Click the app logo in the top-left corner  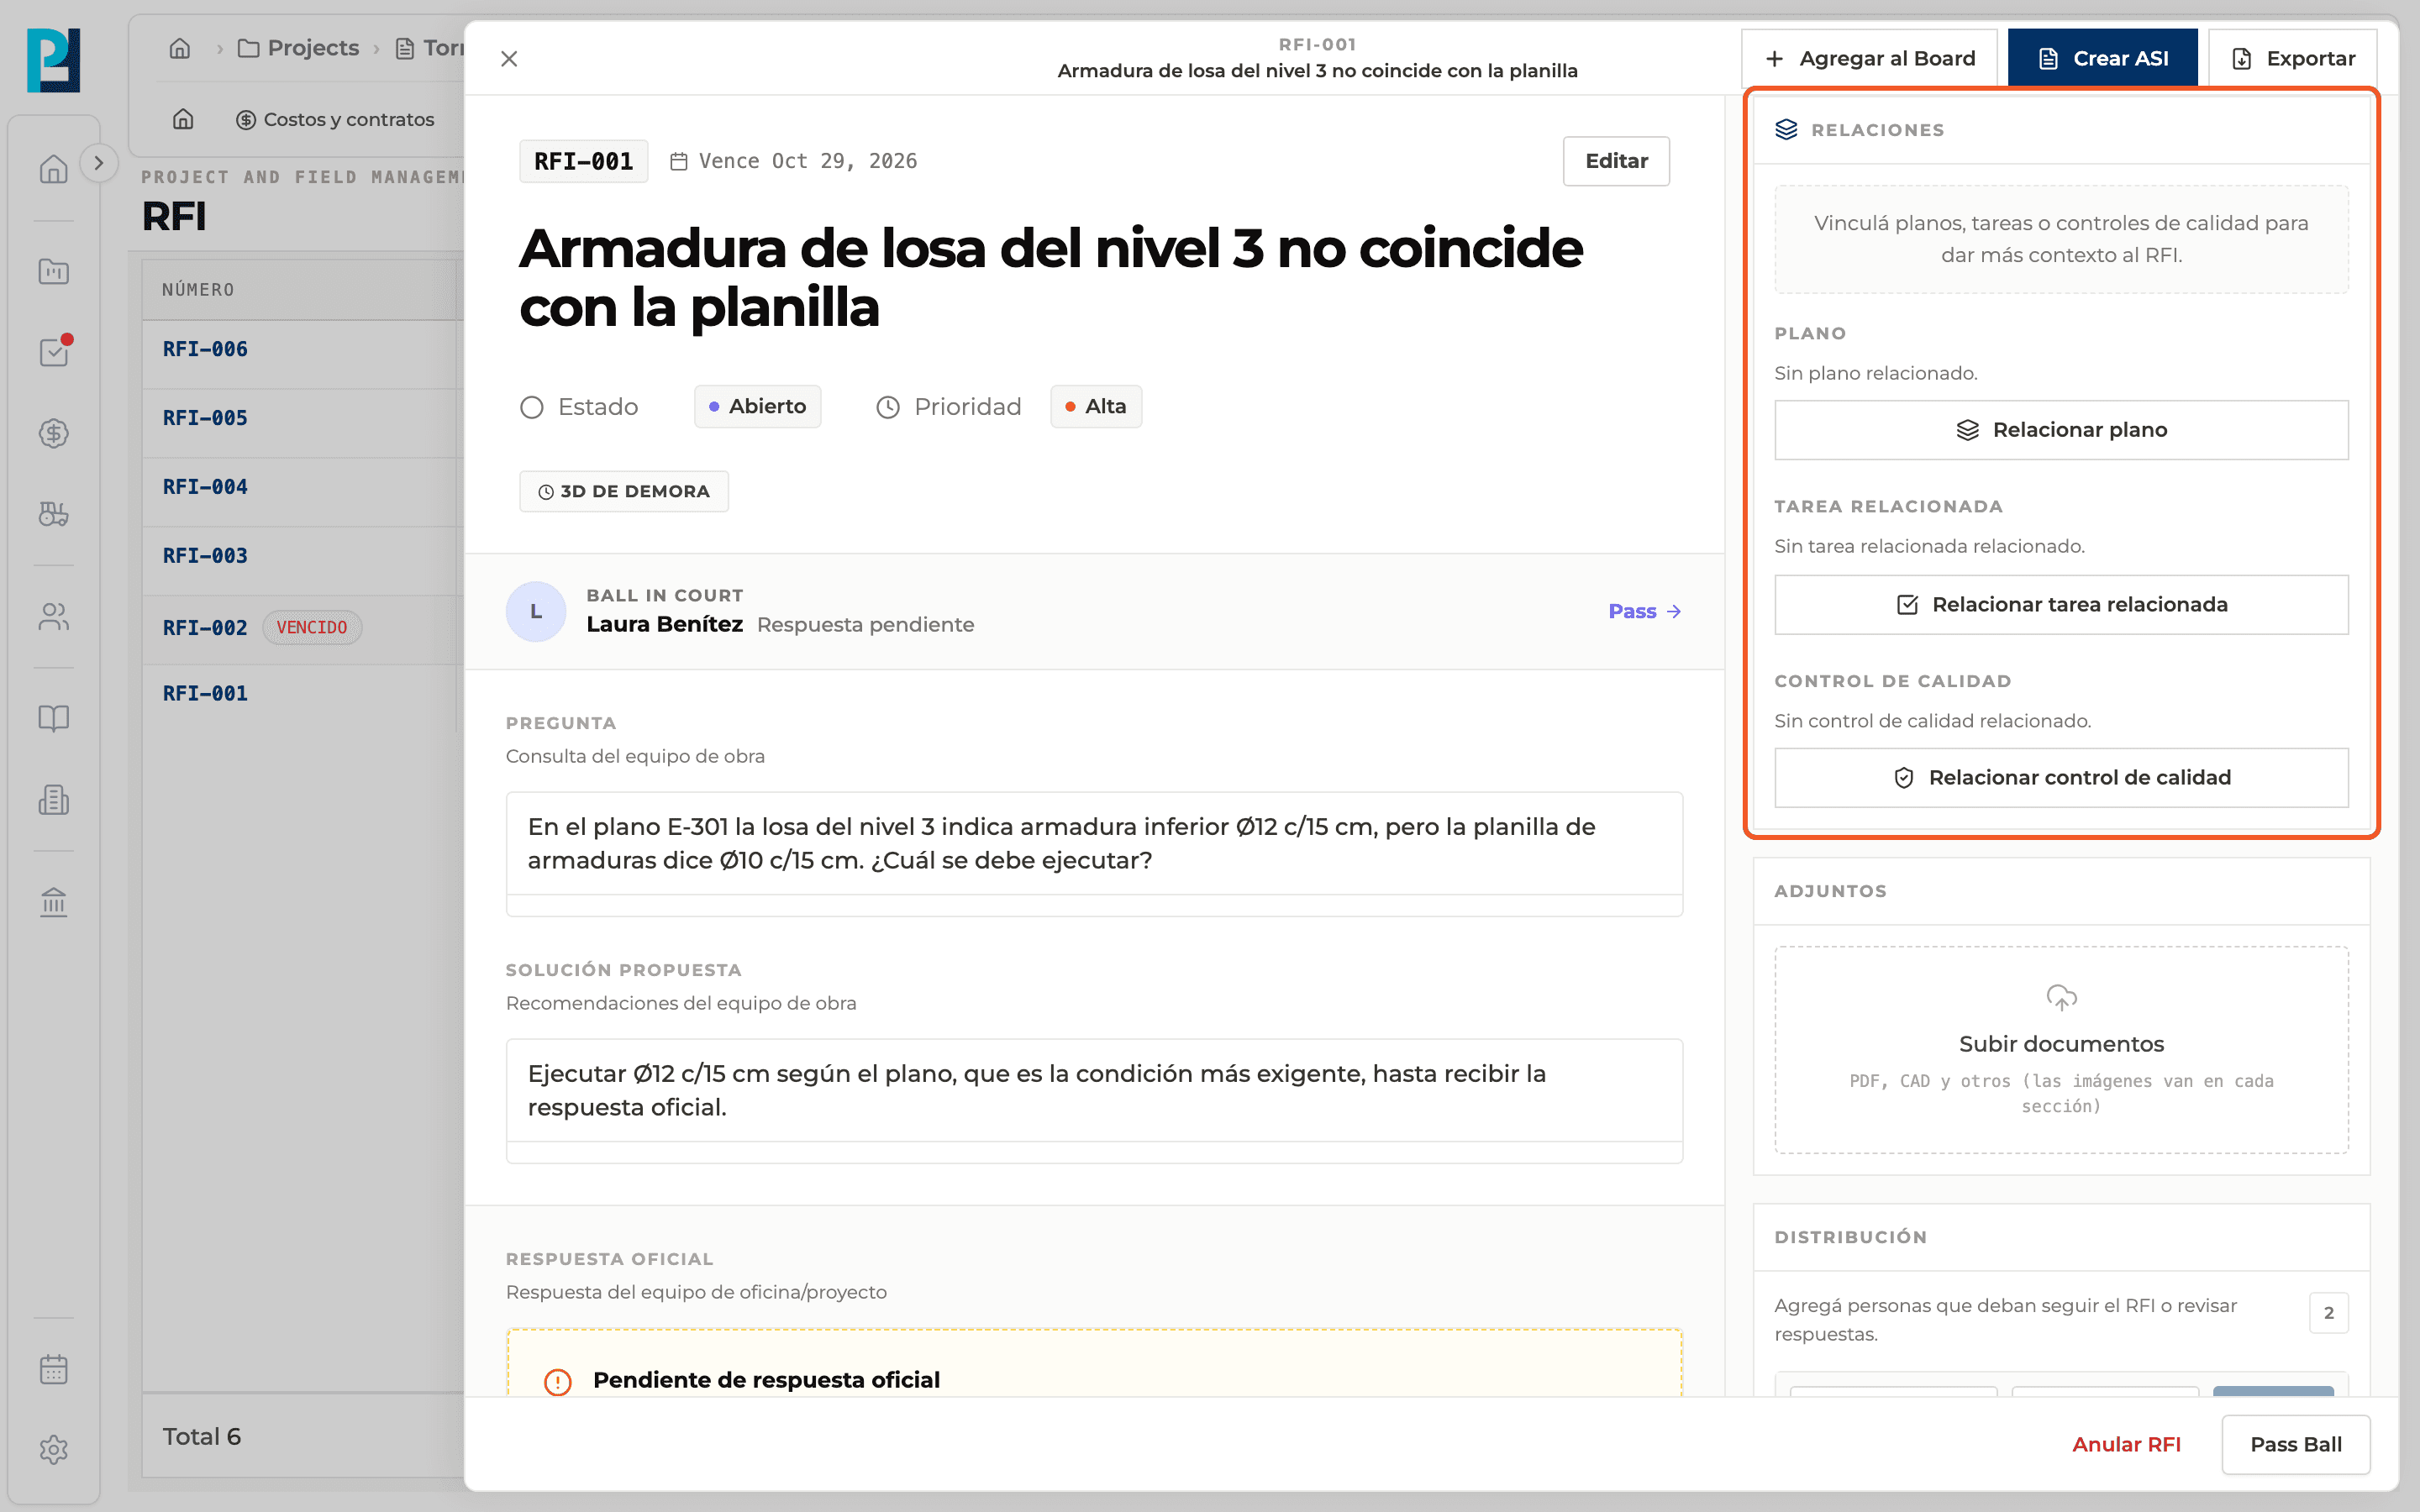[x=53, y=60]
